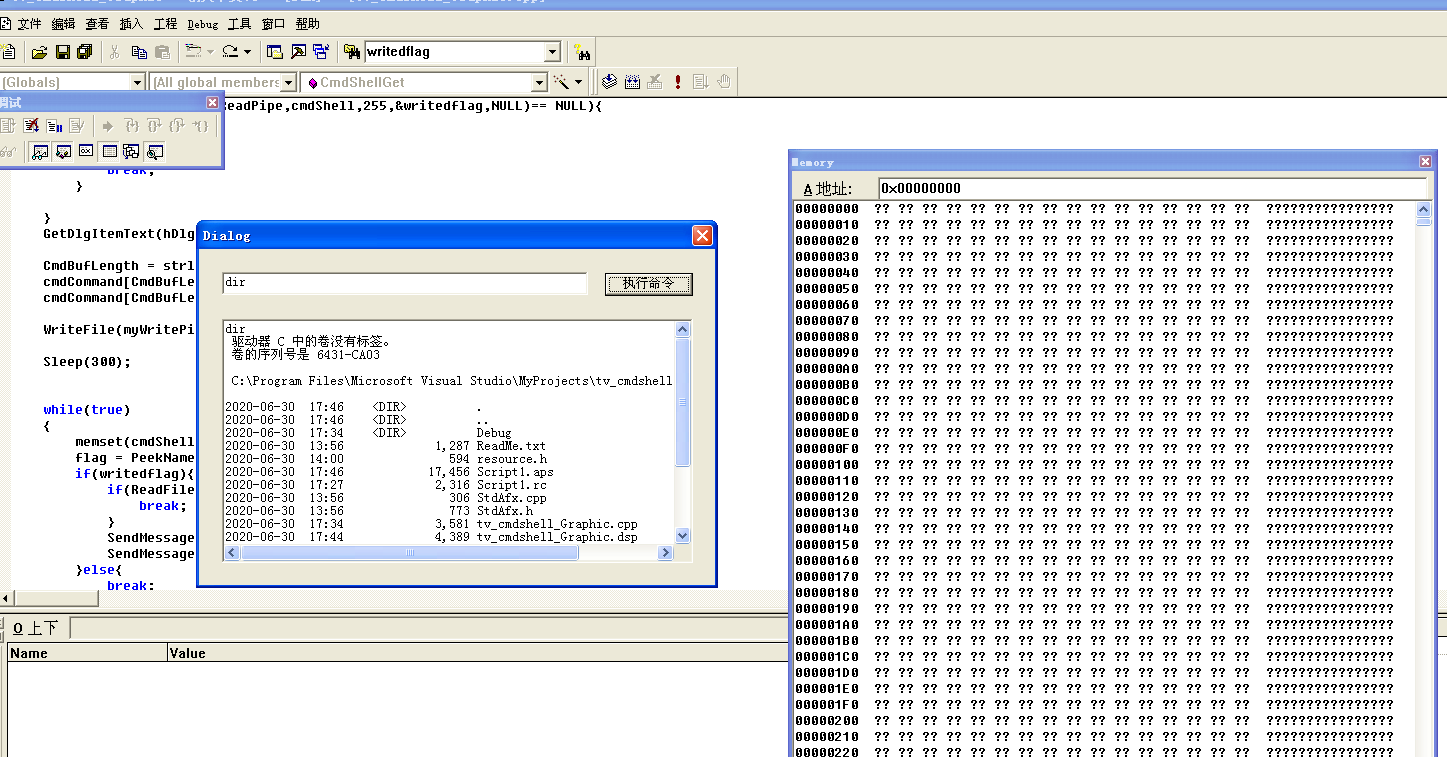The width and height of the screenshot is (1447, 757).
Task: Click the Go debug icon
Action: pyautogui.click(x=700, y=82)
